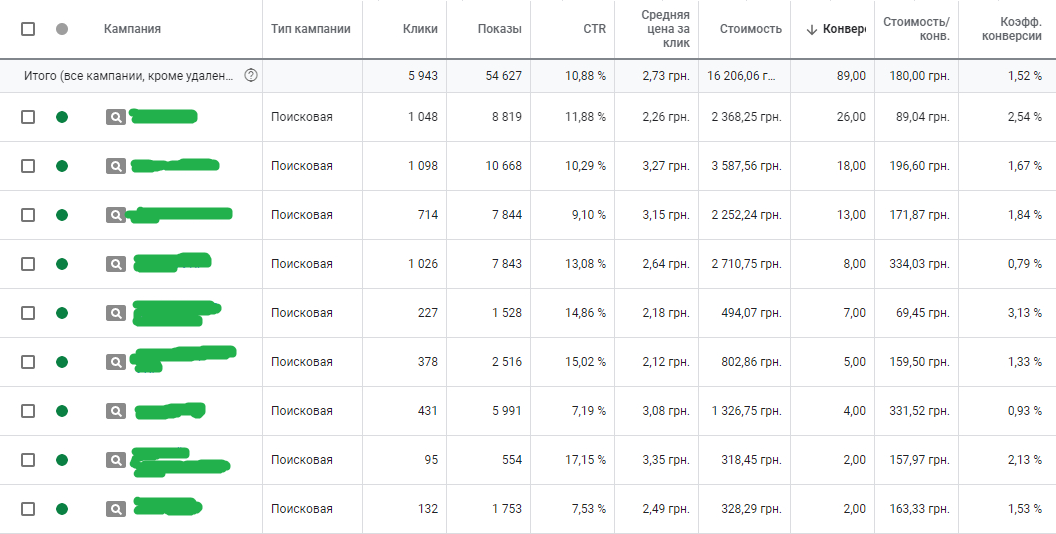Tick the select-all checkbox in the header
The height and width of the screenshot is (534, 1056).
[28, 29]
